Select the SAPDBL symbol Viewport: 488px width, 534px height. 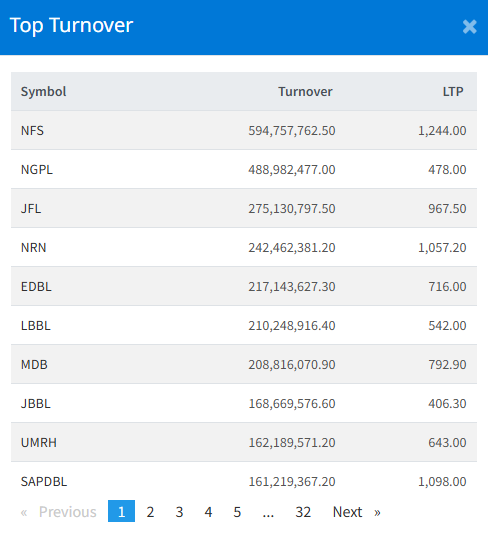click(x=44, y=482)
